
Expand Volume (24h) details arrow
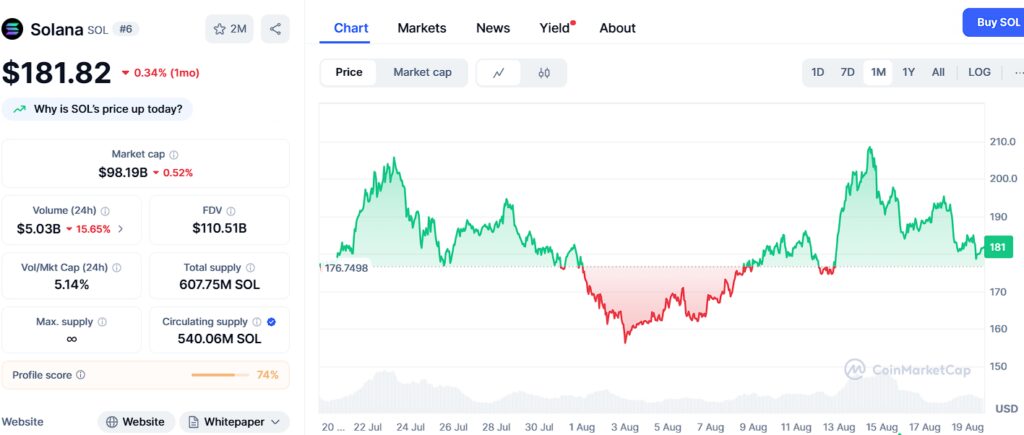(x=121, y=229)
